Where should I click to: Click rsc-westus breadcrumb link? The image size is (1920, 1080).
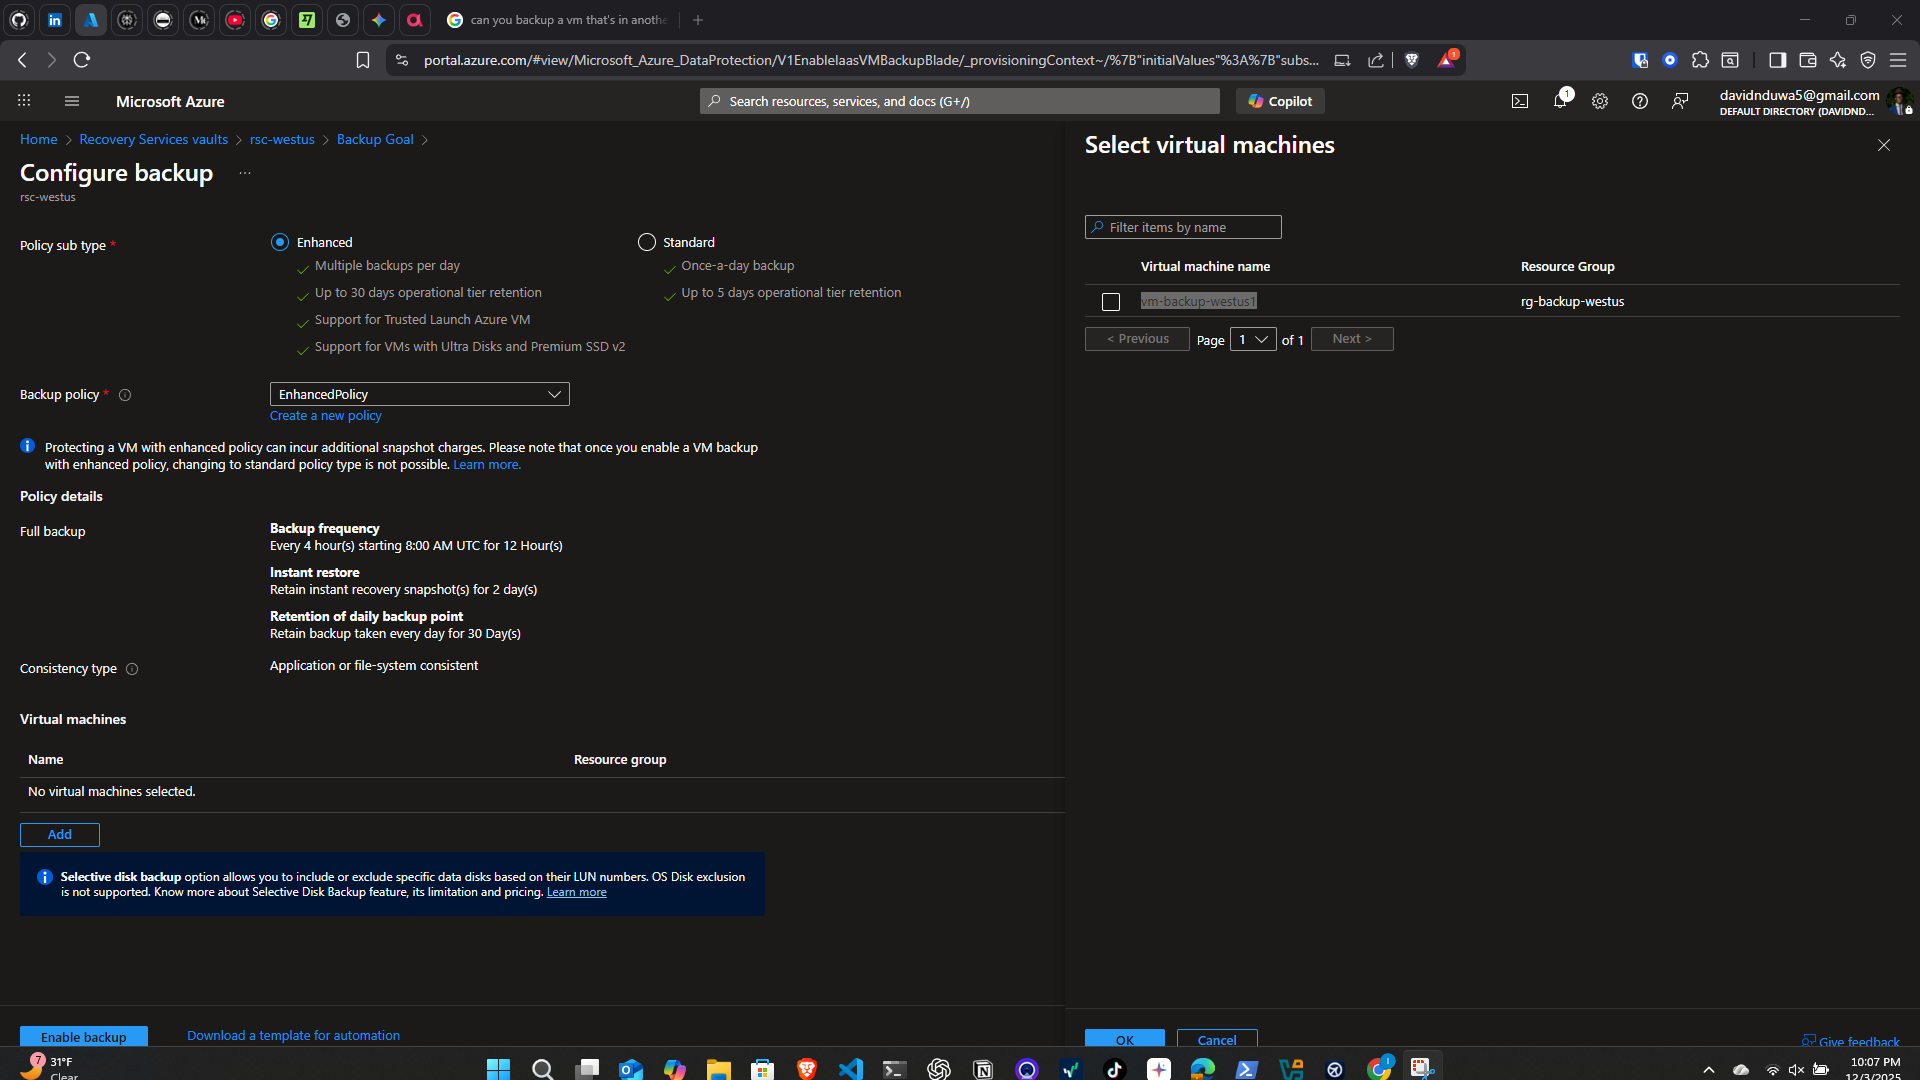coord(282,139)
